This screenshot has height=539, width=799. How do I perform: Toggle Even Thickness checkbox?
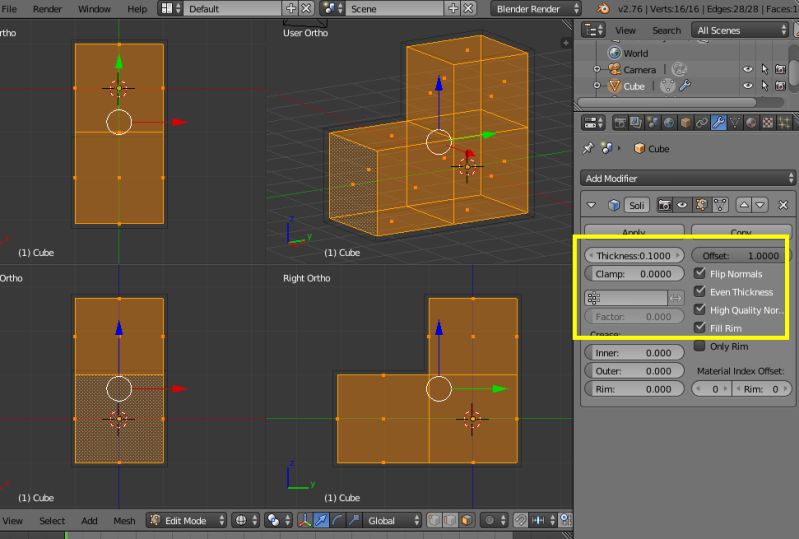pos(700,291)
